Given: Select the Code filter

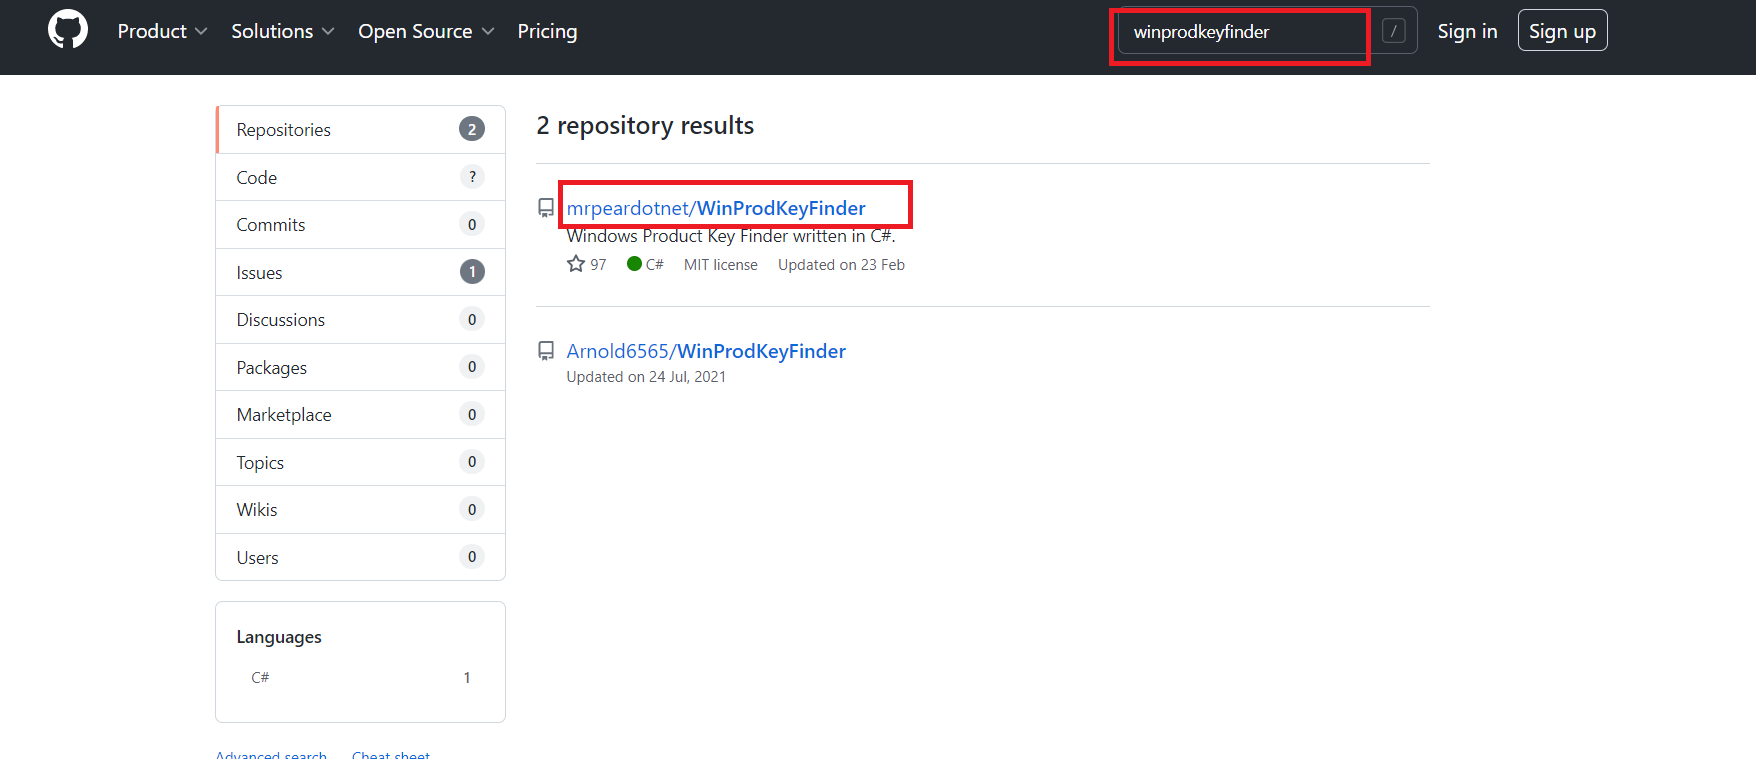Looking at the screenshot, I should [x=360, y=177].
